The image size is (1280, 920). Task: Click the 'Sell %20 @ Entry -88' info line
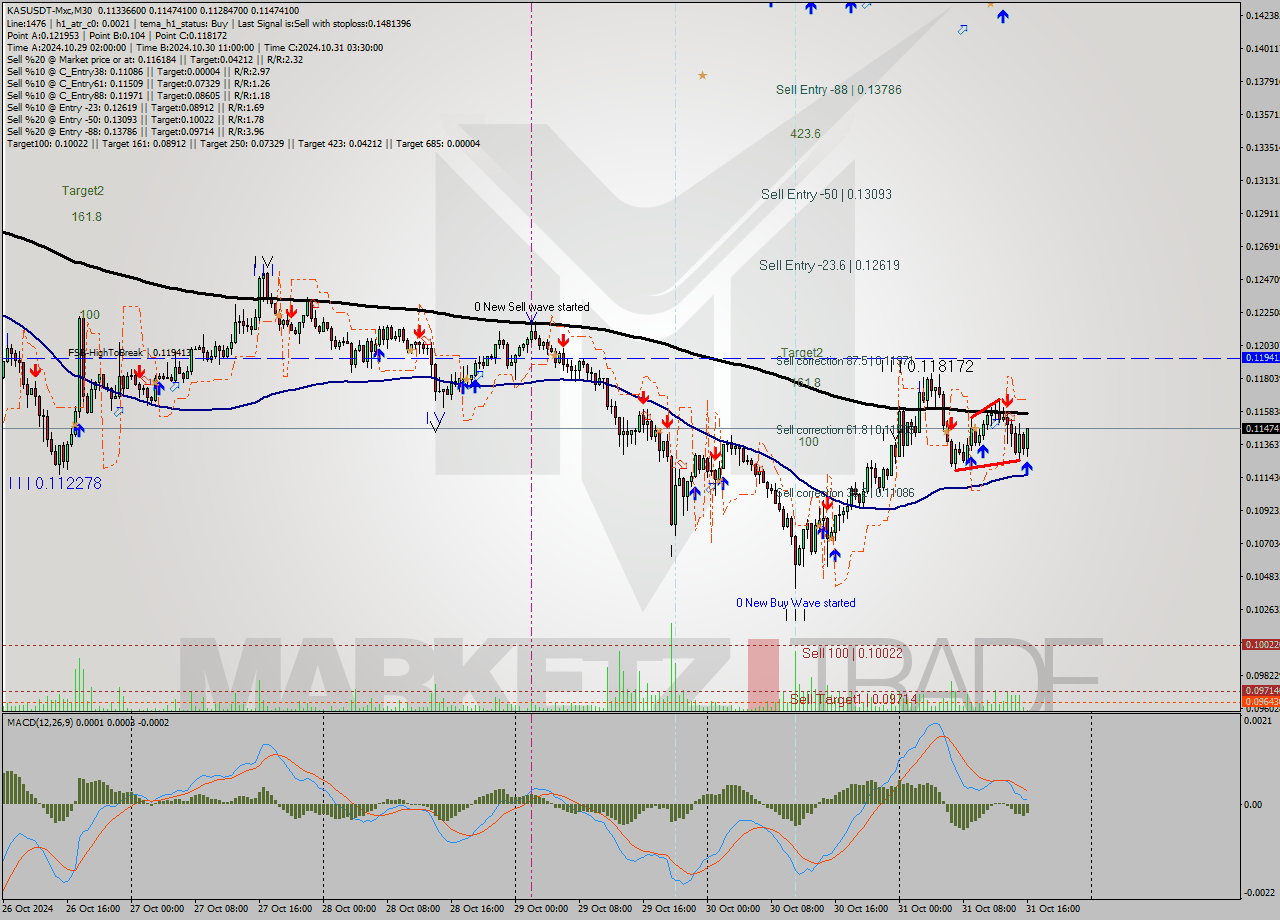click(x=135, y=131)
